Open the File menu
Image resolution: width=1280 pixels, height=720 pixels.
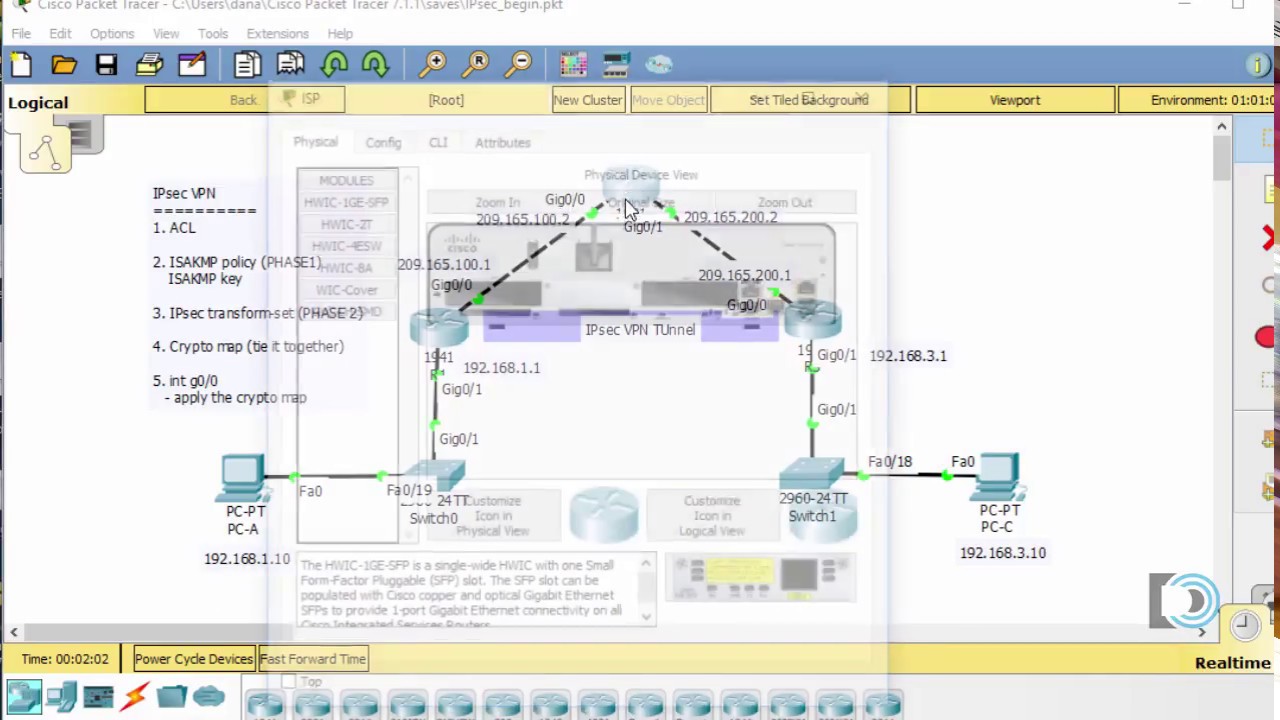[x=21, y=33]
